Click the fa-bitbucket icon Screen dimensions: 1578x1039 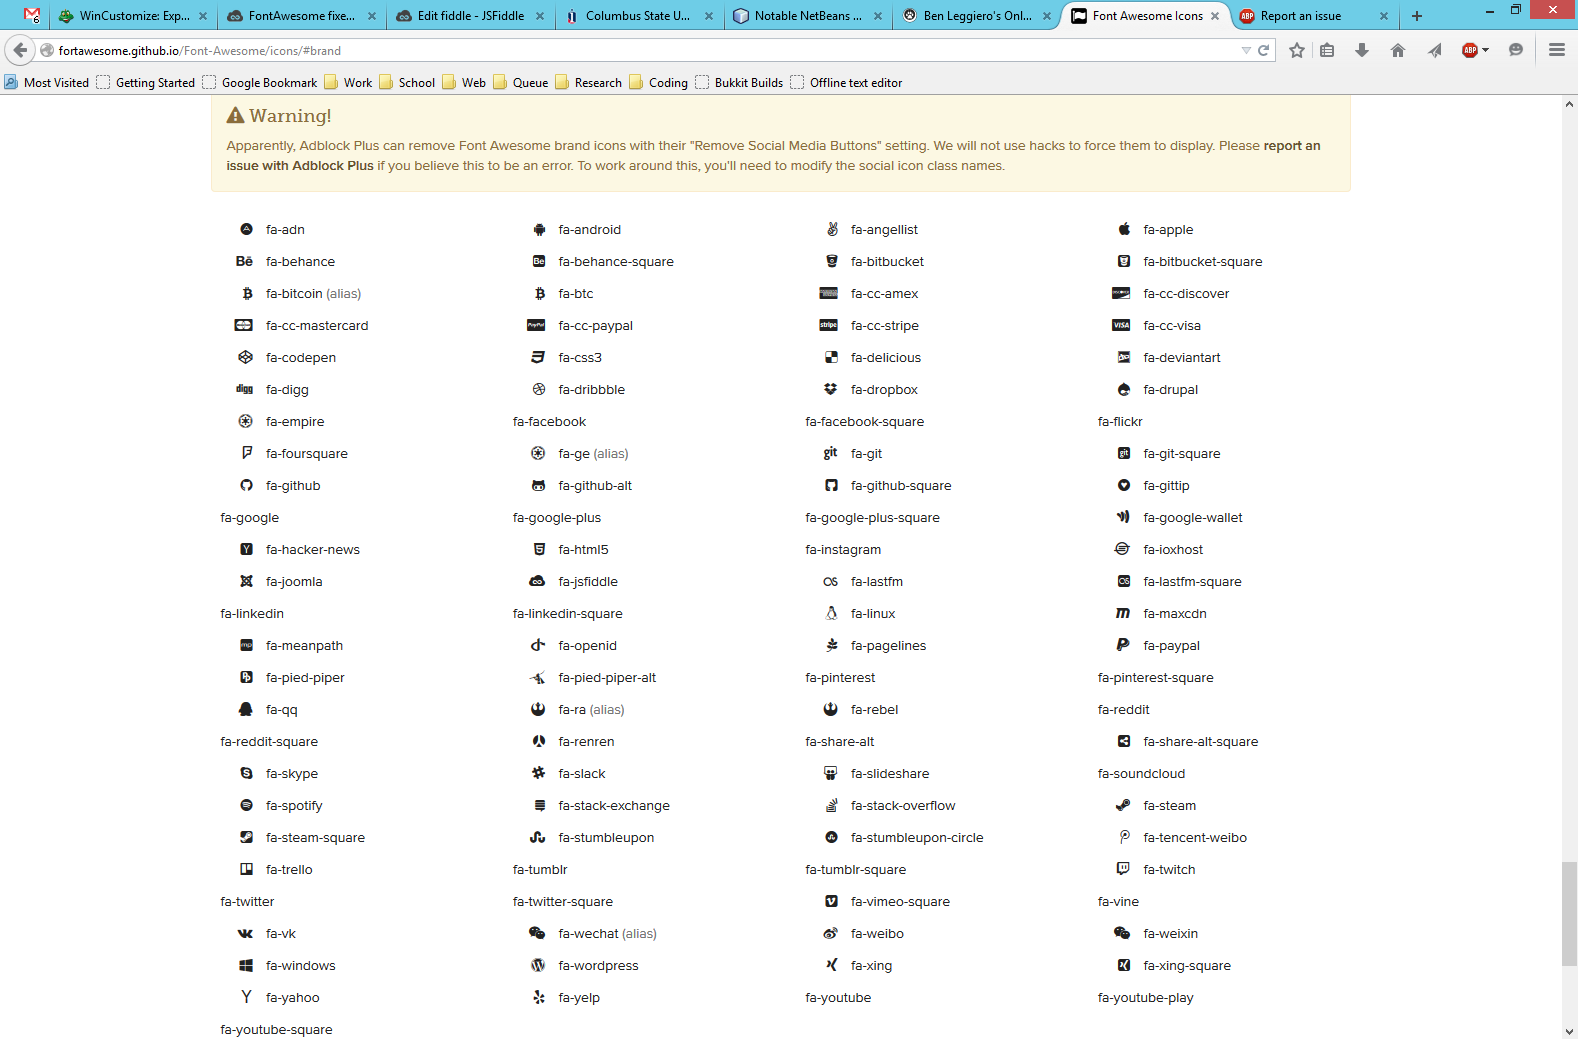[831, 261]
